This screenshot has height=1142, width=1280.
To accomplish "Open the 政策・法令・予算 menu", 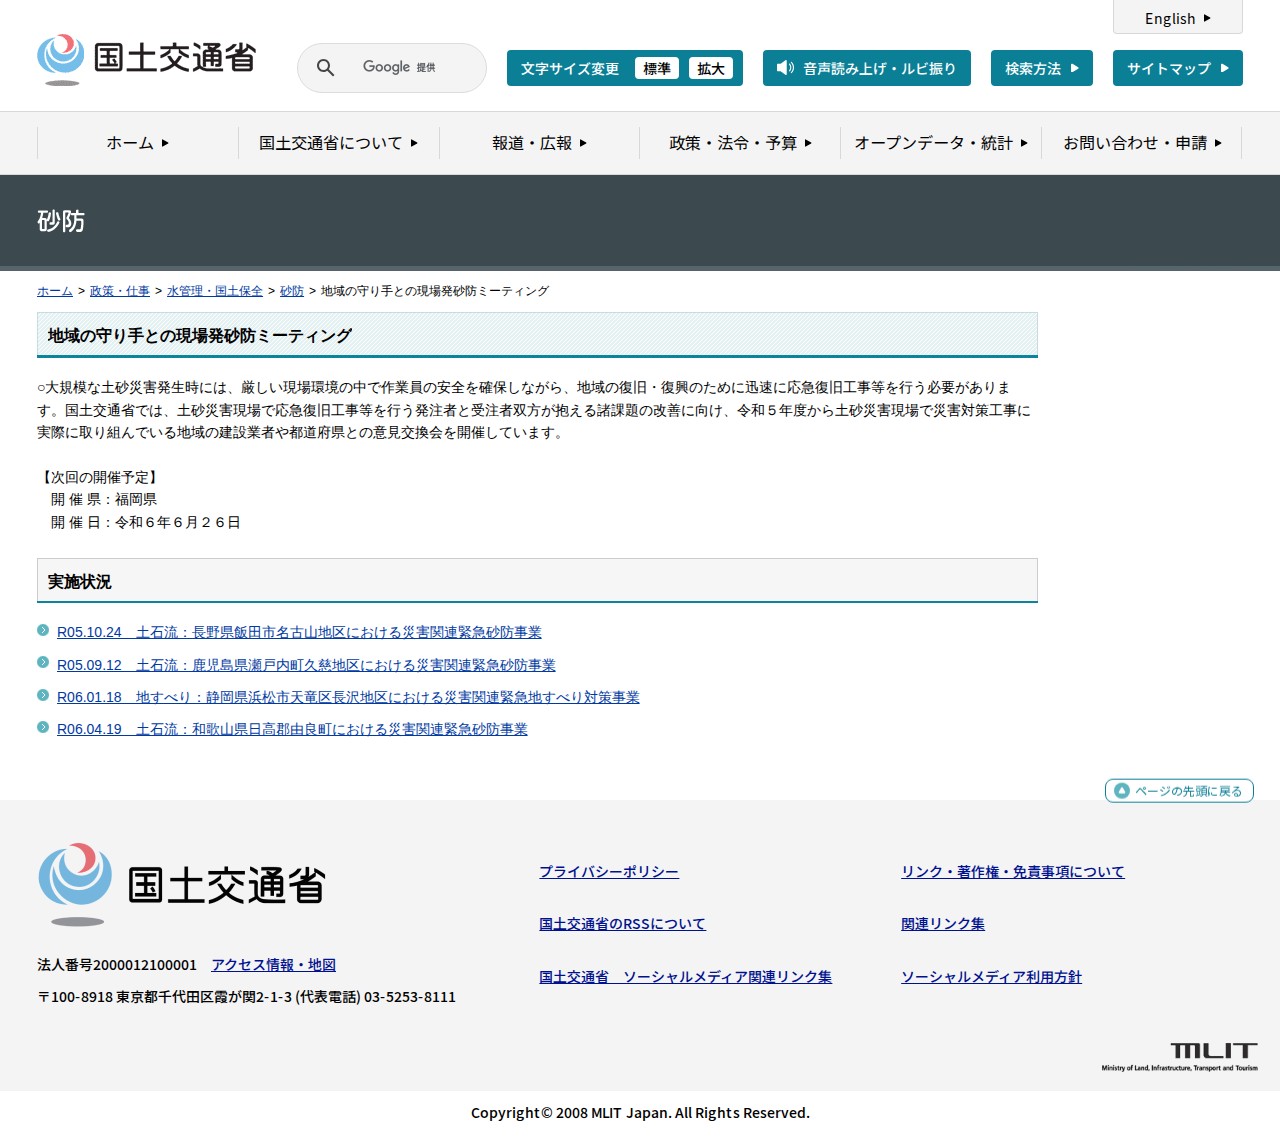I will tap(740, 143).
